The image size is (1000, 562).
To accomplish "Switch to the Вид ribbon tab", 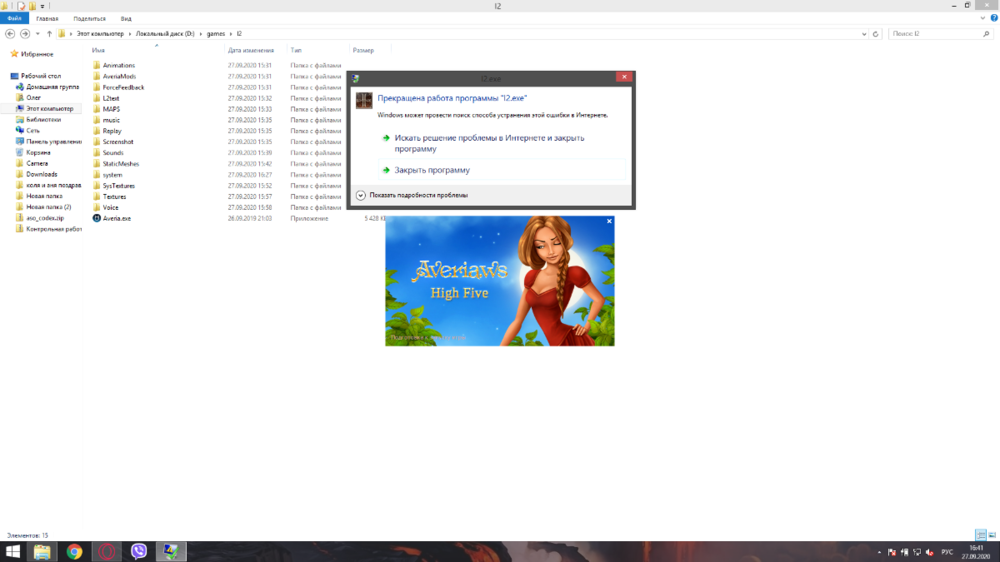I will click(x=126, y=18).
